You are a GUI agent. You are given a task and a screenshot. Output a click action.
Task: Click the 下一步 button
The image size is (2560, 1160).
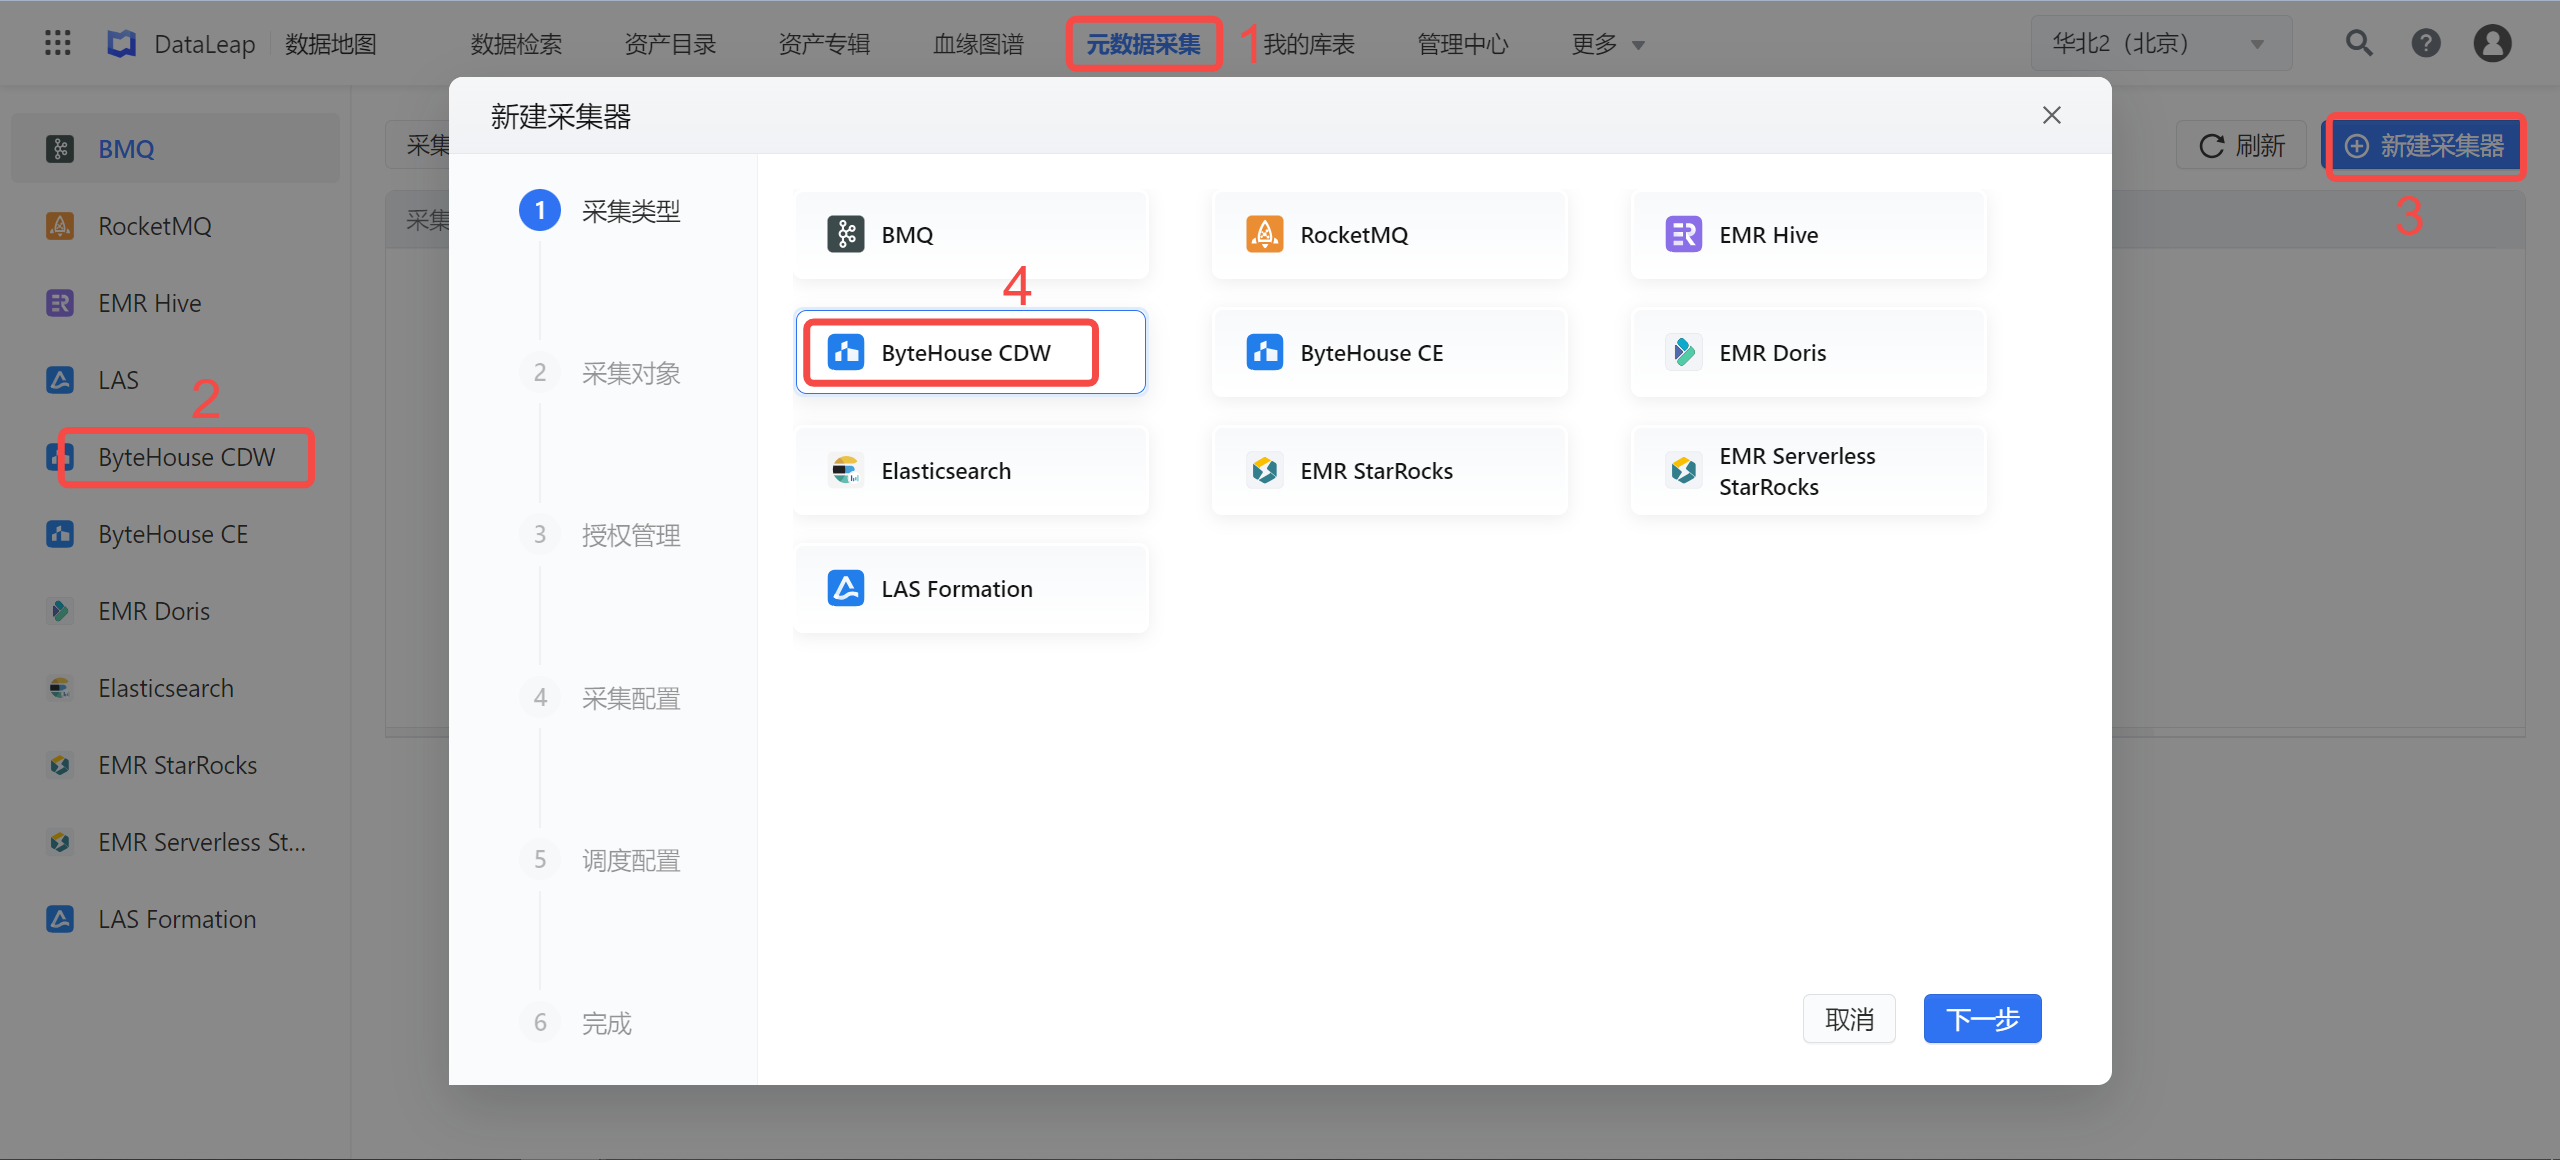coord(1982,1019)
